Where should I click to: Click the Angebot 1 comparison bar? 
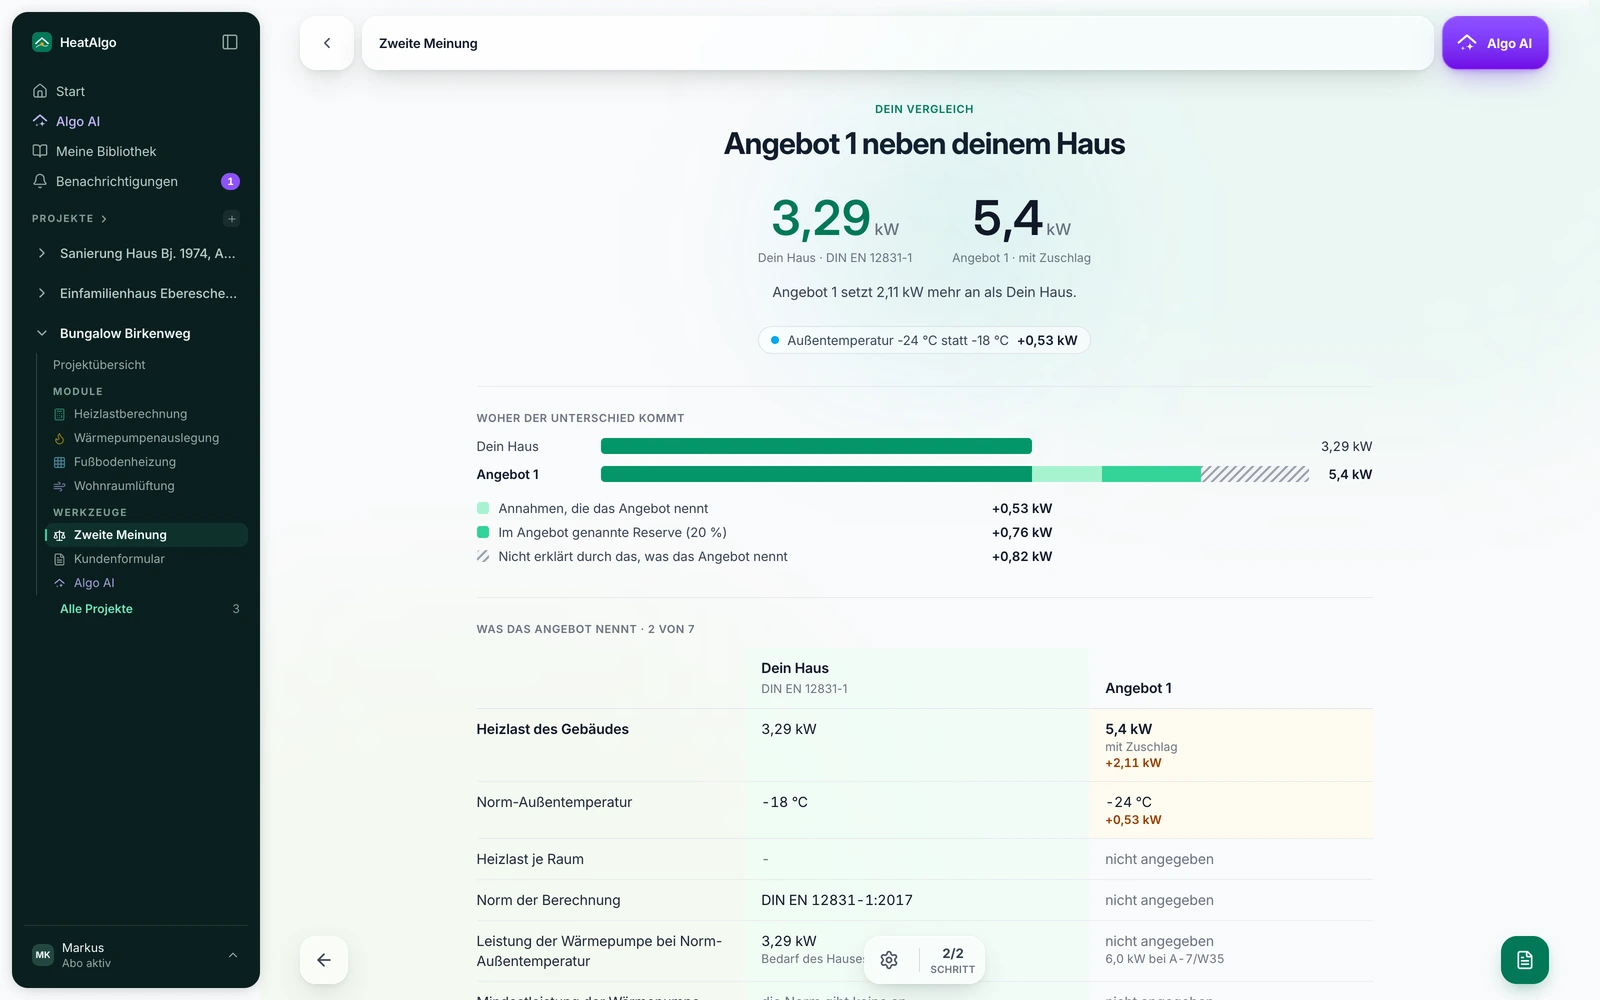coord(955,474)
